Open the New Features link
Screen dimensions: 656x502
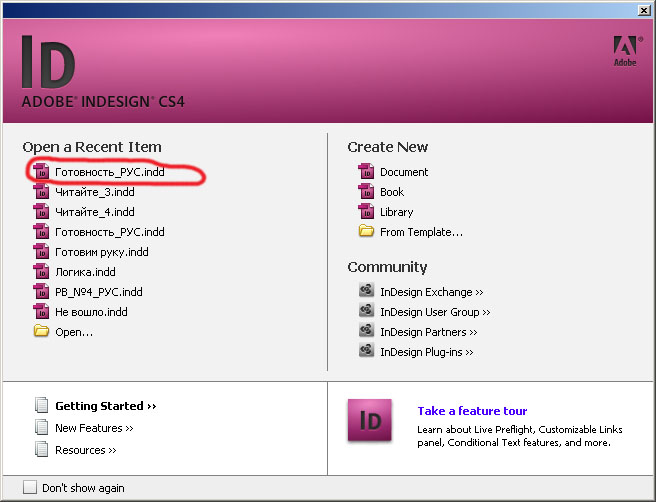[94, 428]
